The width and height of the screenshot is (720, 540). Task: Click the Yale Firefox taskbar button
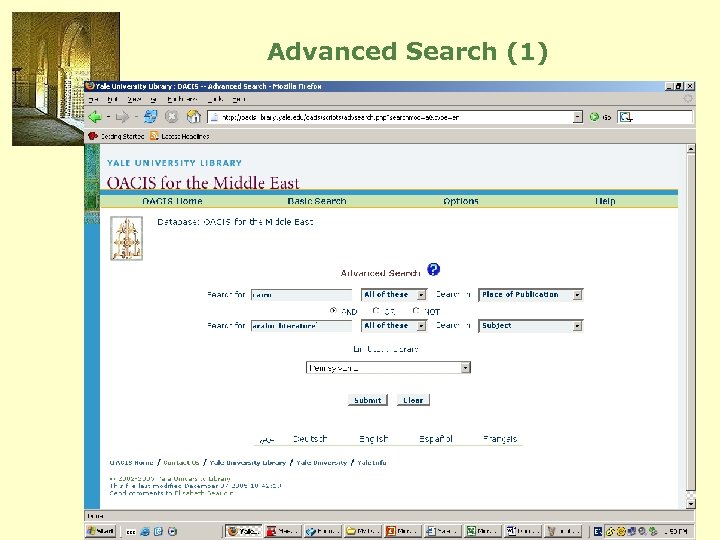coord(243,531)
